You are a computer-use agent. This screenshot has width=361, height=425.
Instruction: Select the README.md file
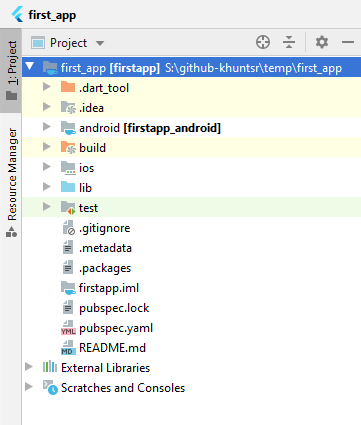coord(112,348)
